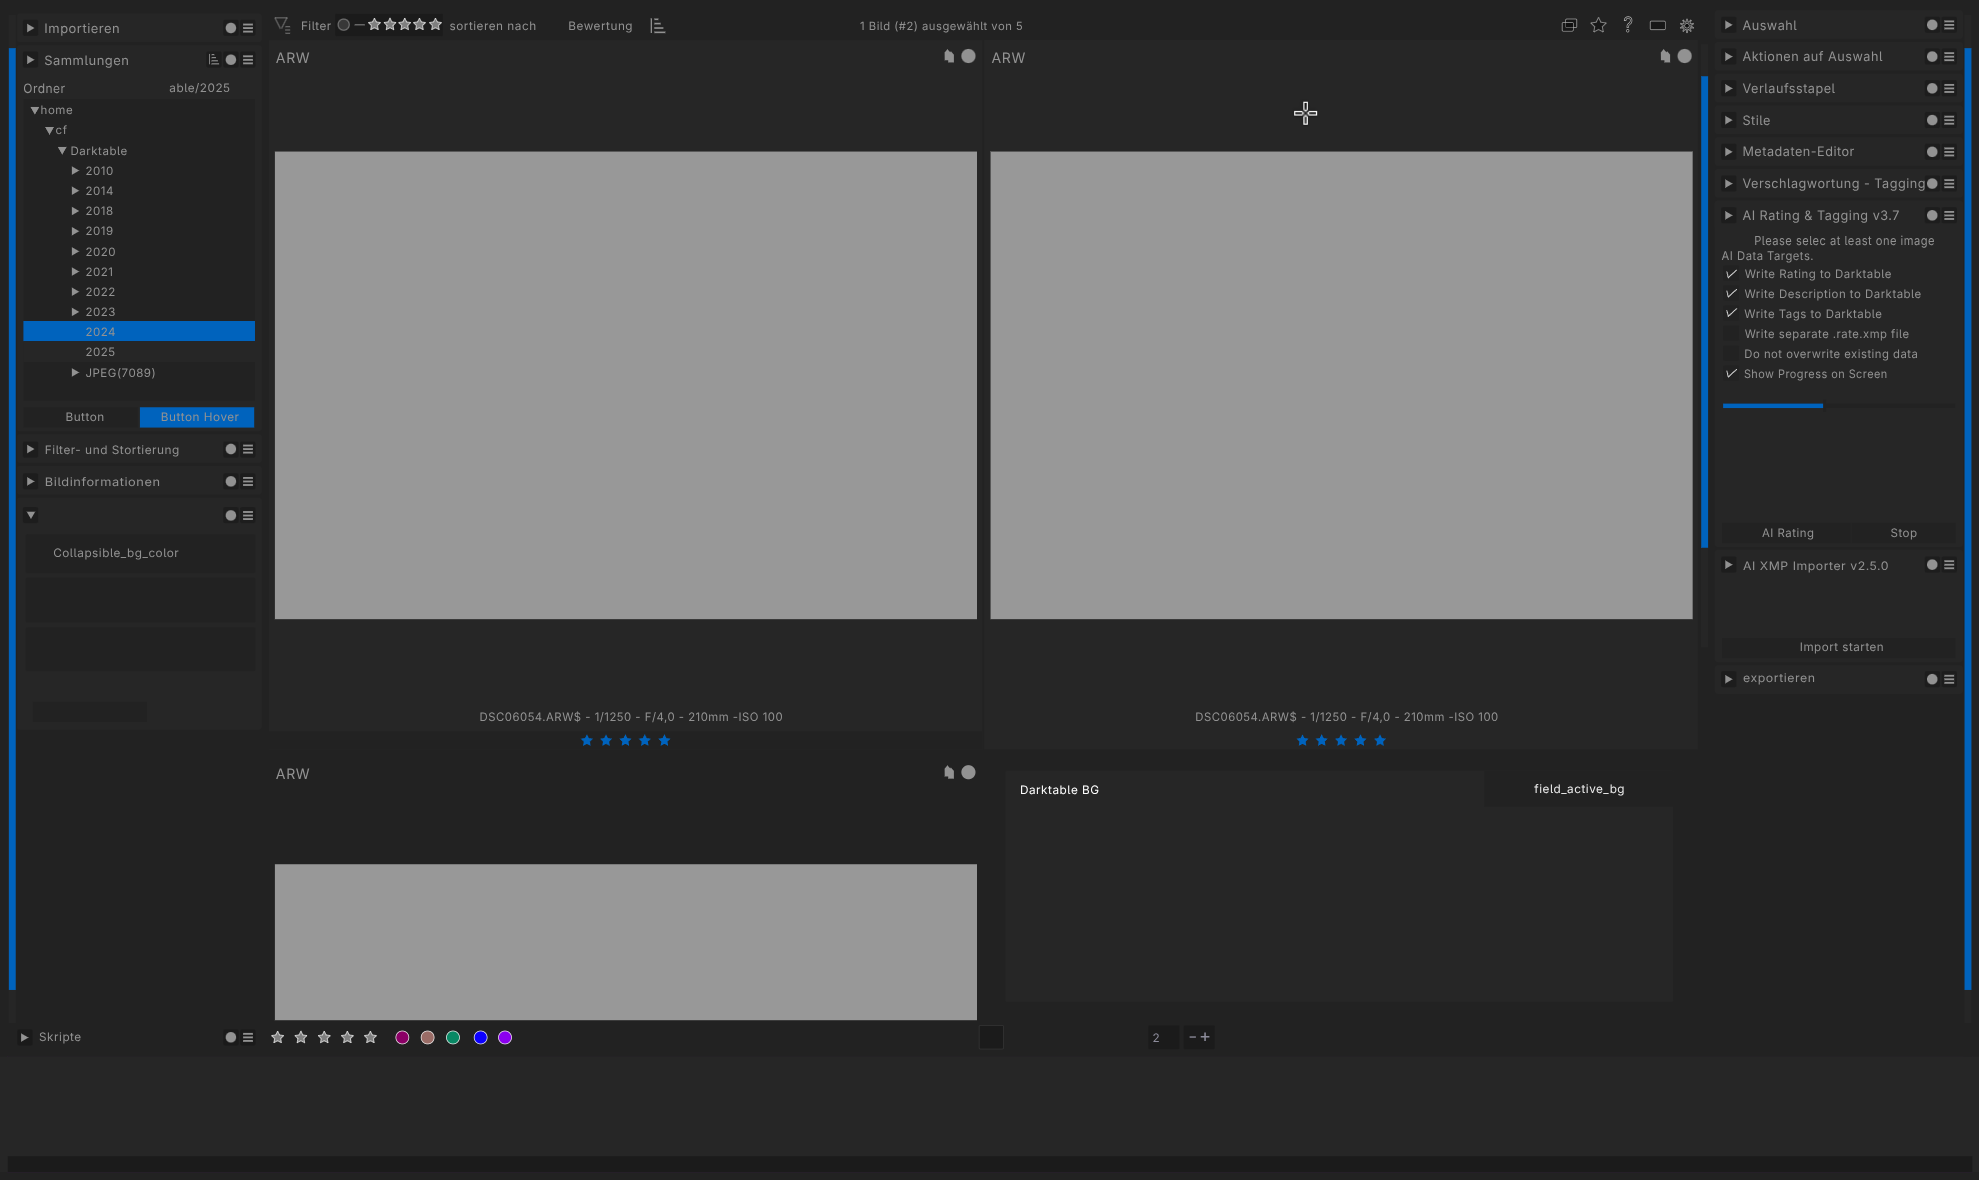Toggle star overlay icon in top bar
This screenshot has width=1979, height=1180.
click(x=1598, y=26)
